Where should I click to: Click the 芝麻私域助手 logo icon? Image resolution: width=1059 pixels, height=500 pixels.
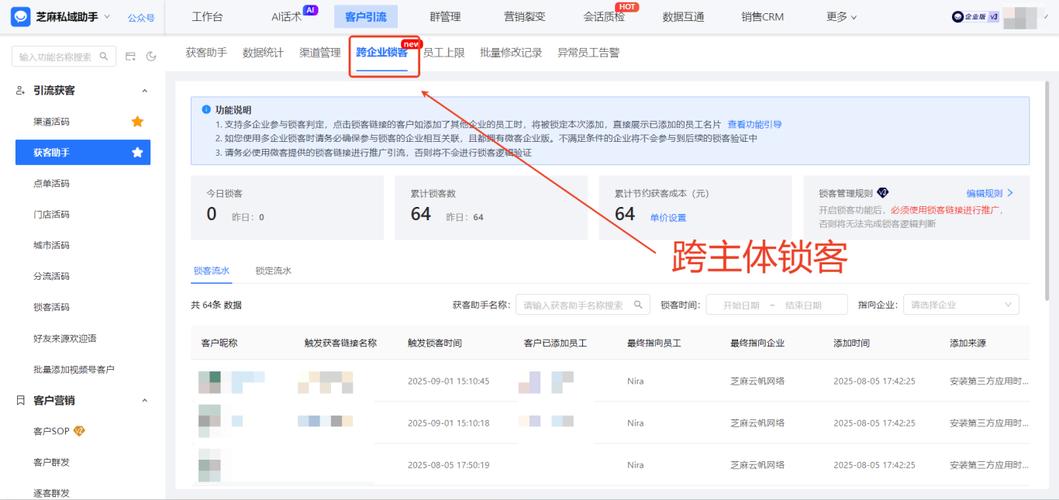tap(21, 17)
